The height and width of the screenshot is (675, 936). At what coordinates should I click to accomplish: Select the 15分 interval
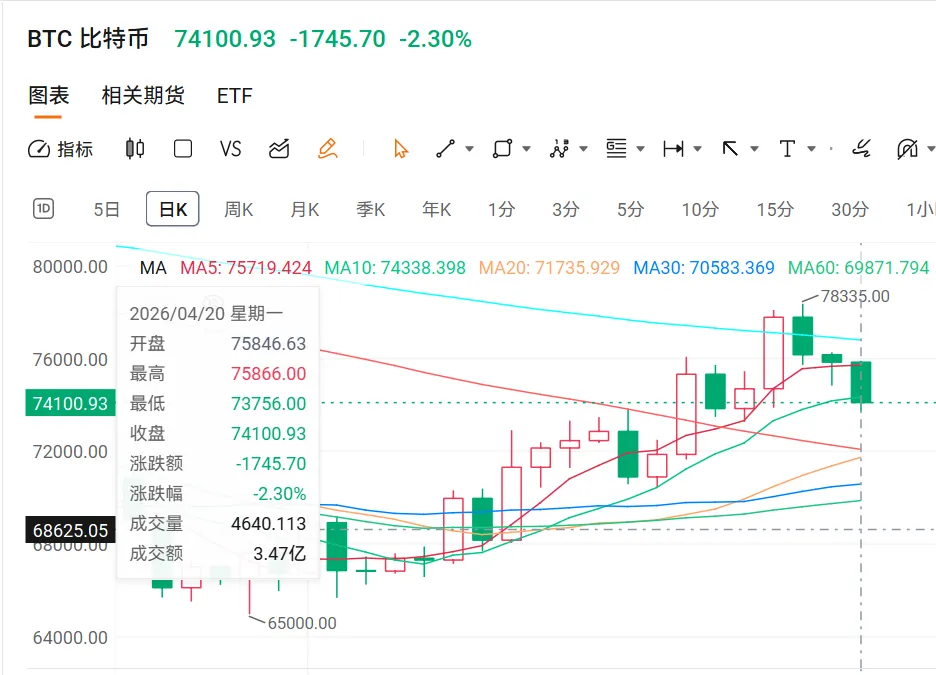point(775,209)
